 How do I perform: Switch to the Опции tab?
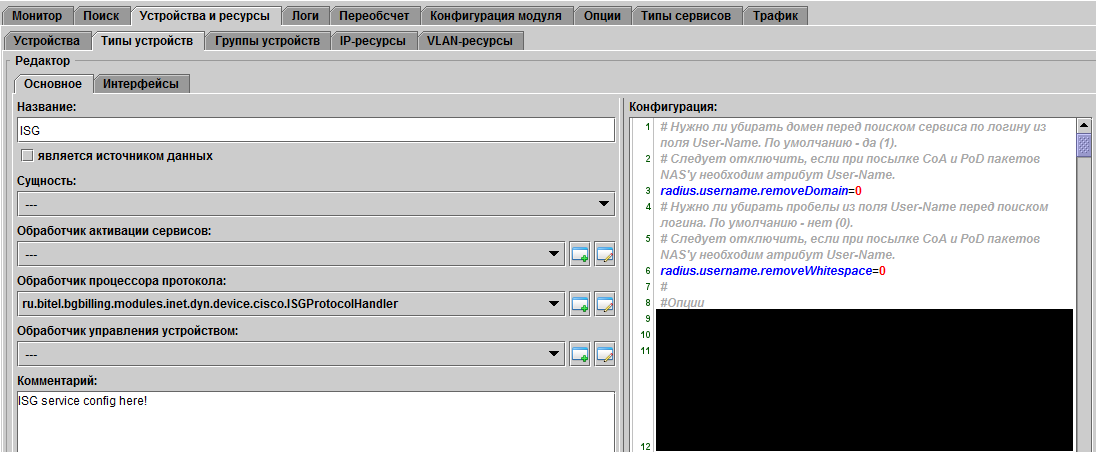pos(602,15)
